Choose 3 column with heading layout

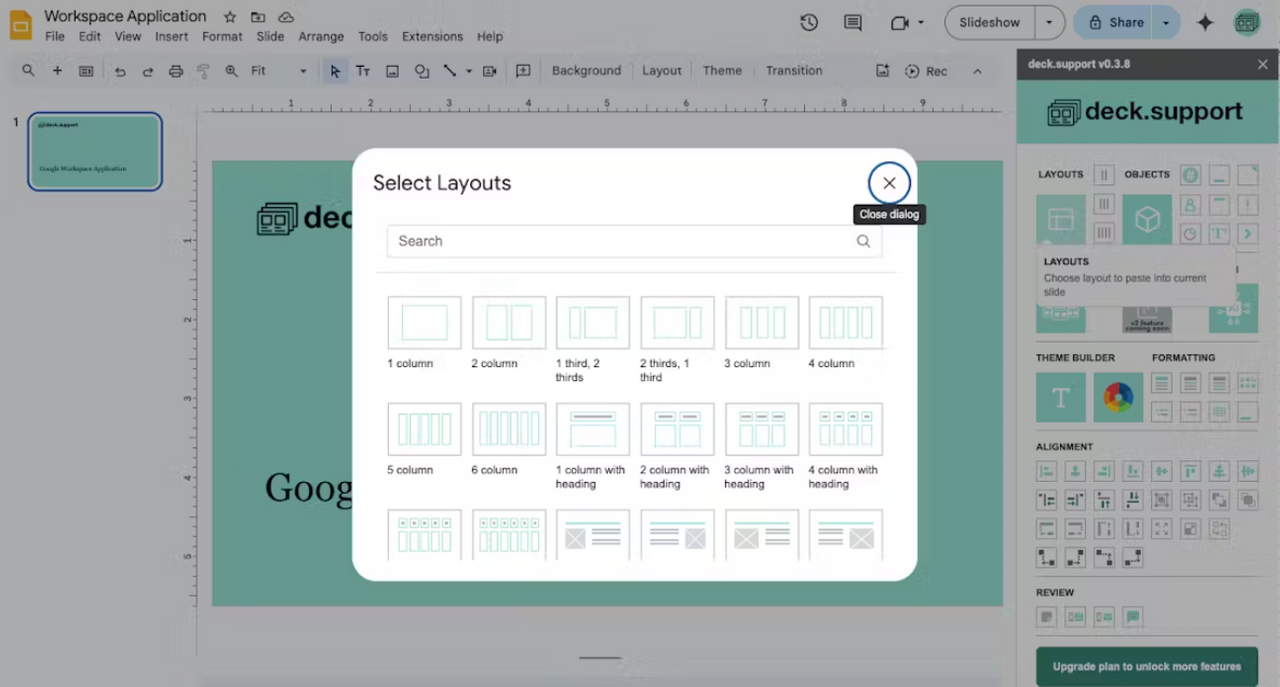(x=762, y=429)
